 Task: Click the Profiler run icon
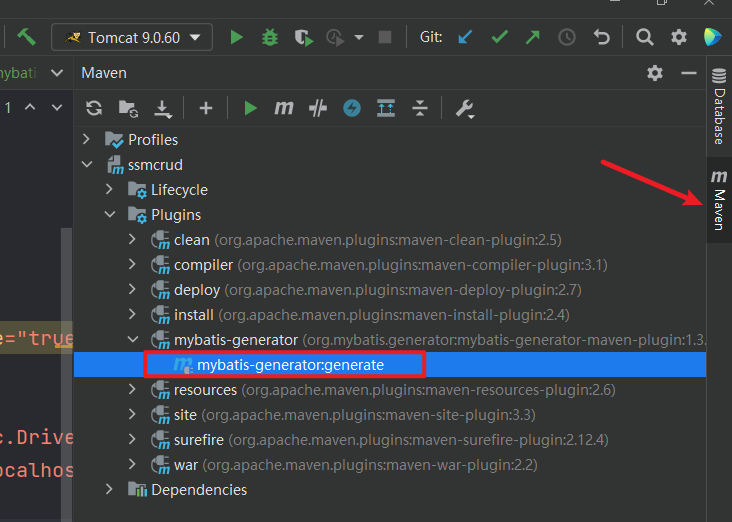[335, 37]
